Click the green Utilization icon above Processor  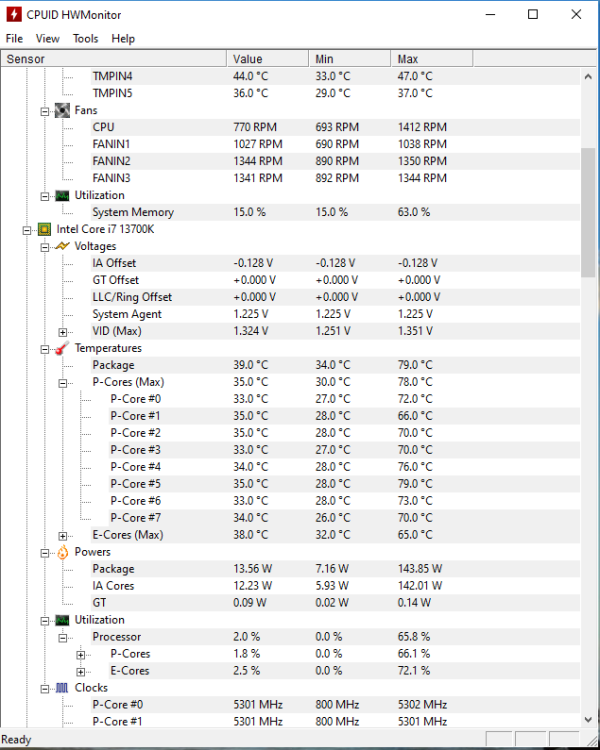62,620
